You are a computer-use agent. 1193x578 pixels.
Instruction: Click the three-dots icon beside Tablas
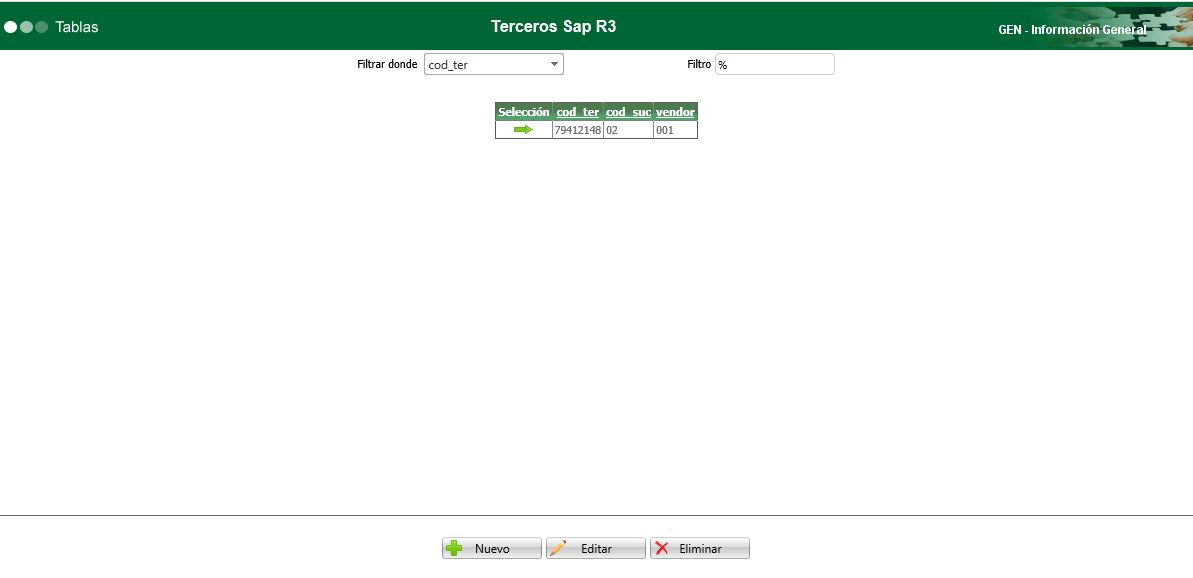(x=26, y=27)
